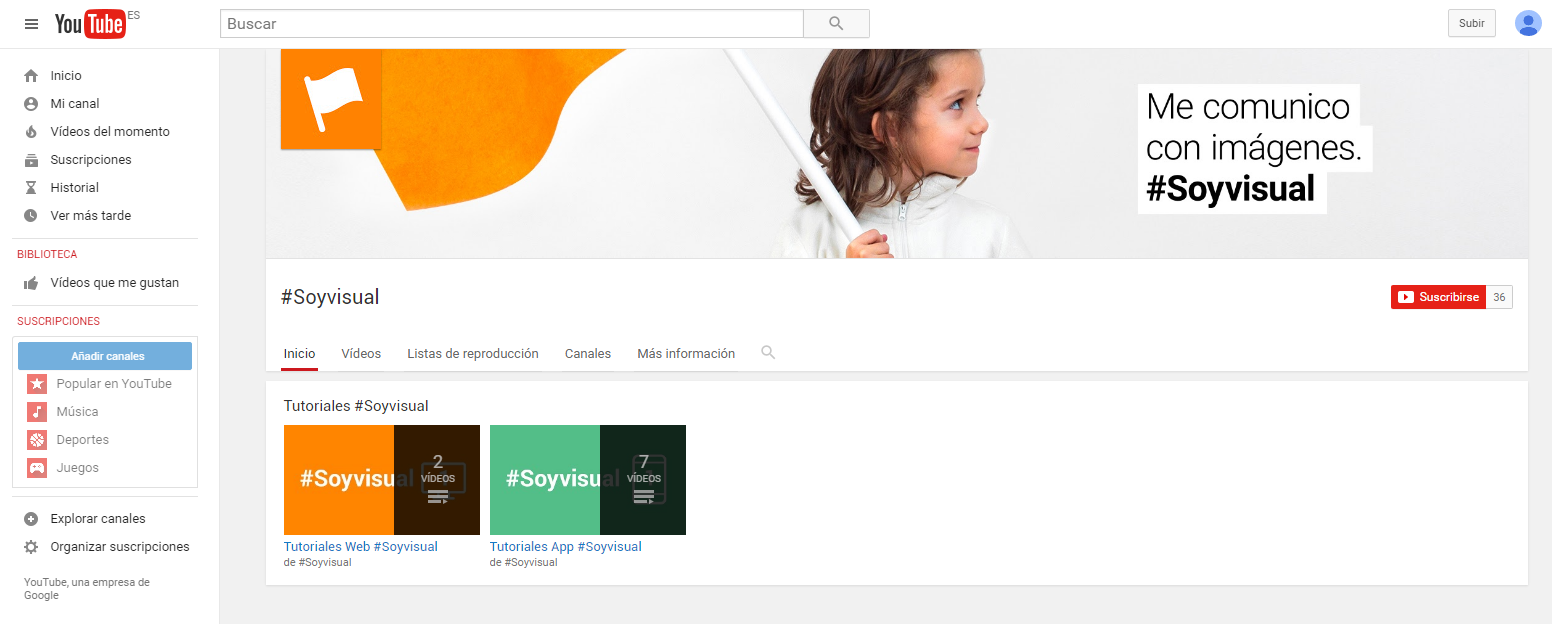Click the Explorar canales plus icon
The image size is (1552, 624).
31,519
